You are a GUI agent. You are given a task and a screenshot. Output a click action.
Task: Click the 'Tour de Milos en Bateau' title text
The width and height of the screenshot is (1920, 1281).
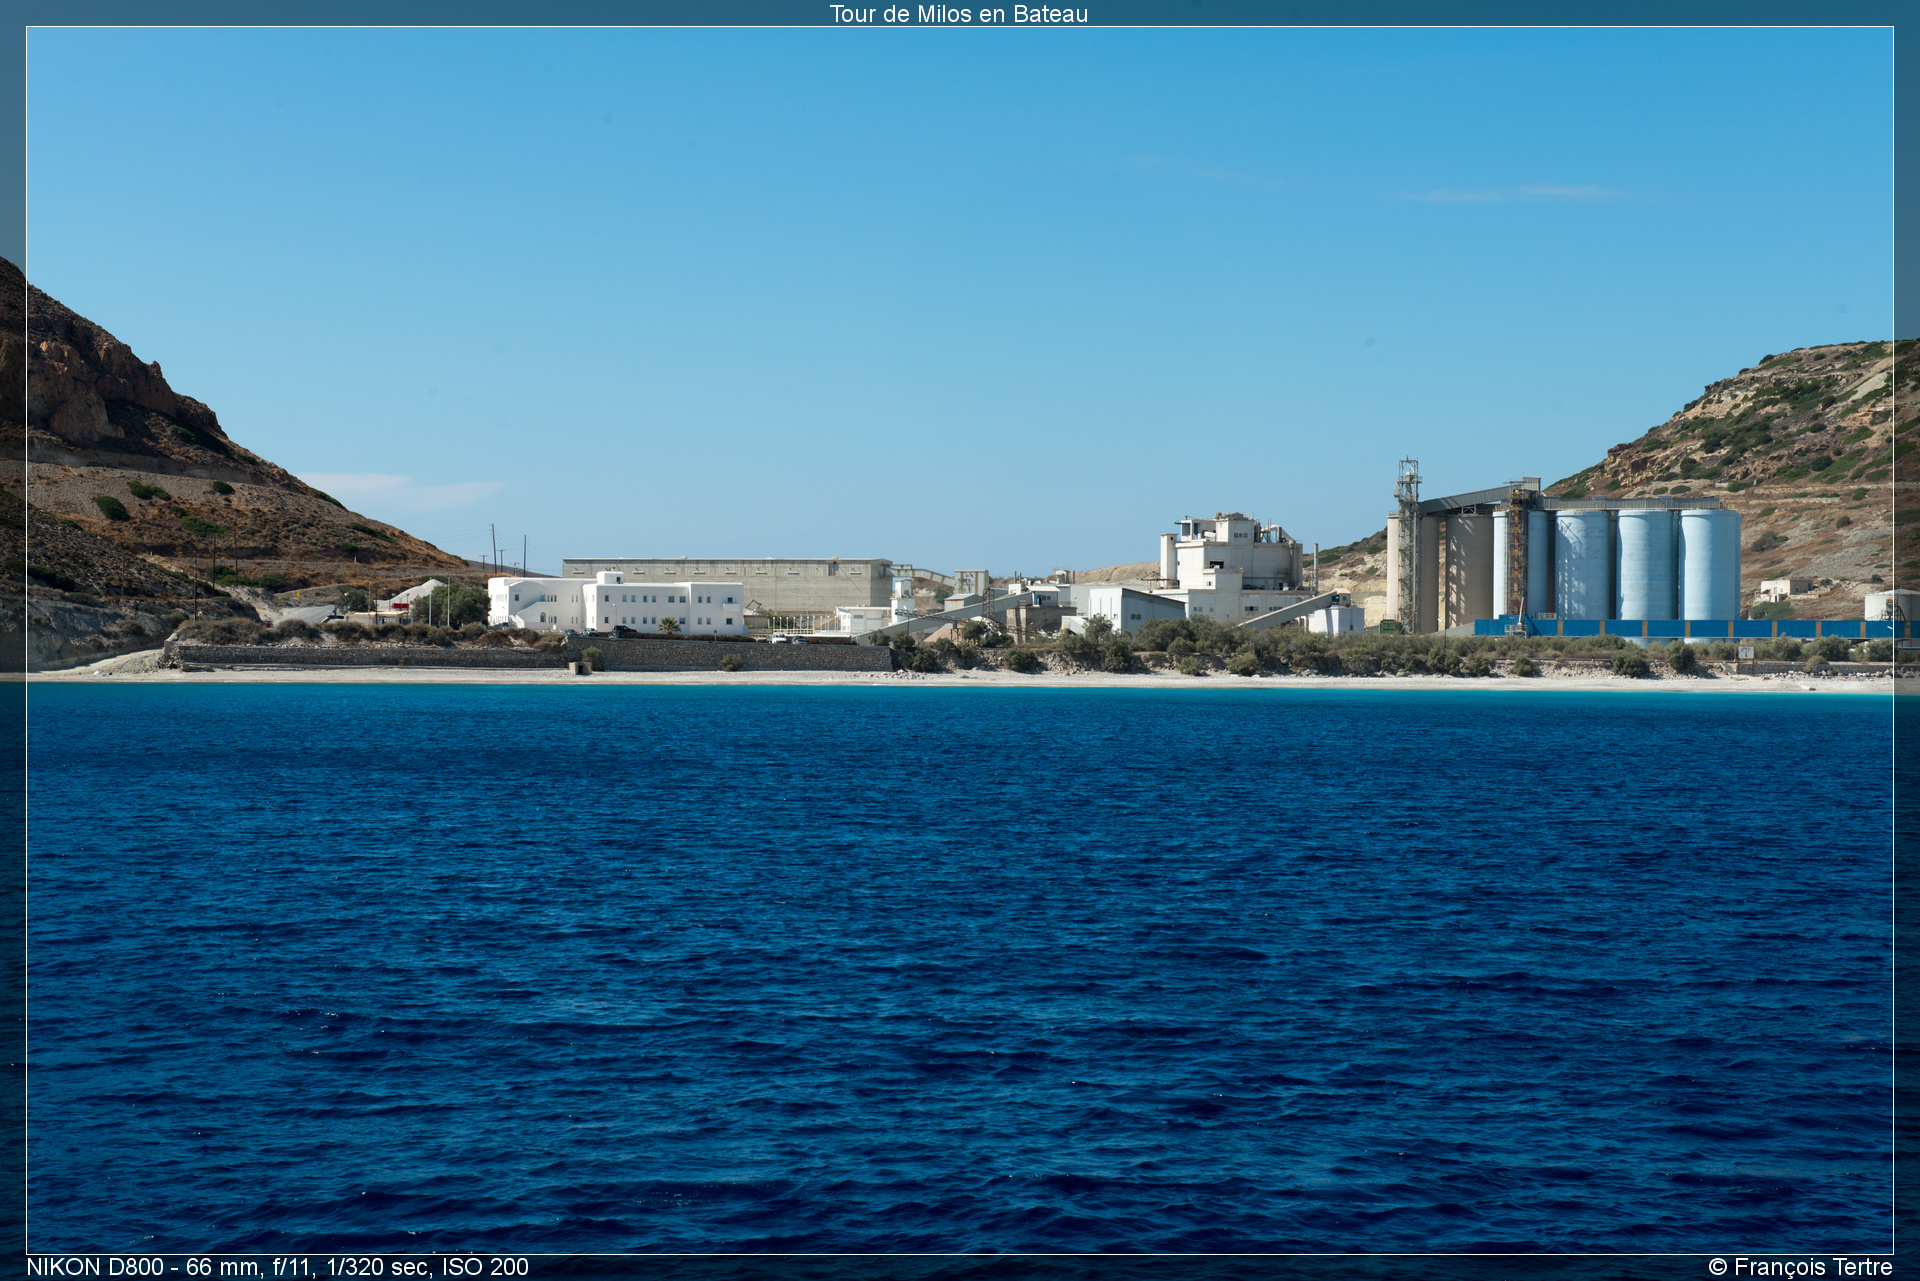click(x=958, y=13)
